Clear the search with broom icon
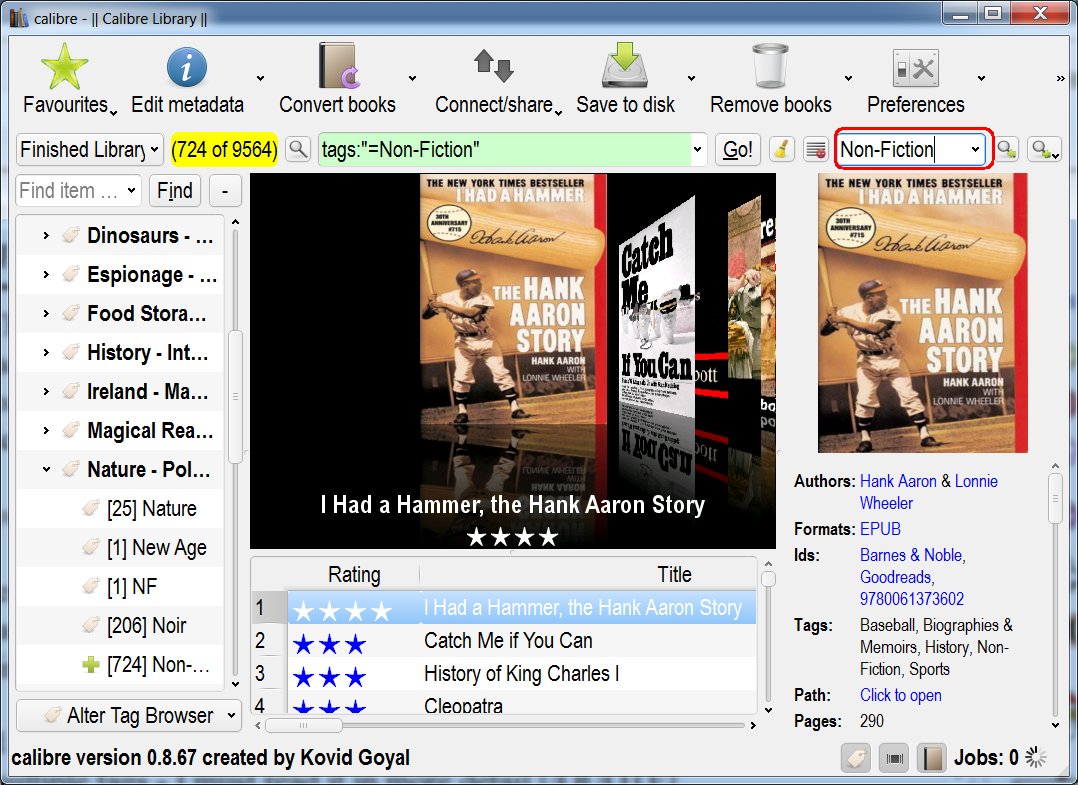The width and height of the screenshot is (1078, 785). [x=782, y=149]
